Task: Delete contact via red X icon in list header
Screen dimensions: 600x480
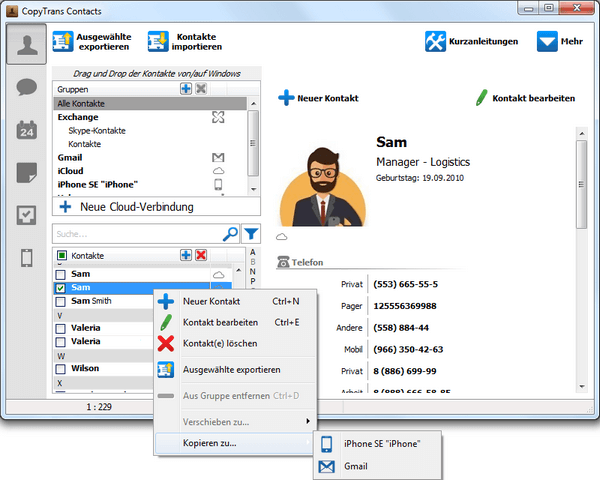Action: tap(201, 255)
